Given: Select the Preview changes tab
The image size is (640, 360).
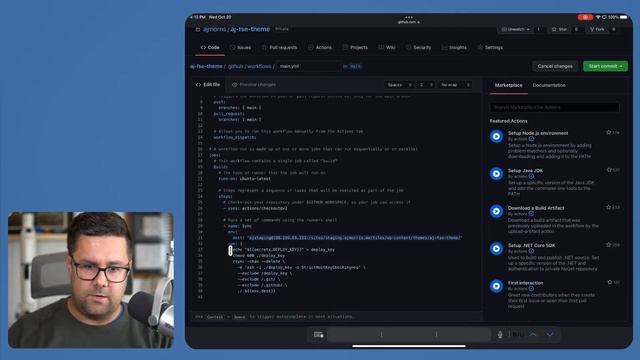Looking at the screenshot, I should point(254,84).
